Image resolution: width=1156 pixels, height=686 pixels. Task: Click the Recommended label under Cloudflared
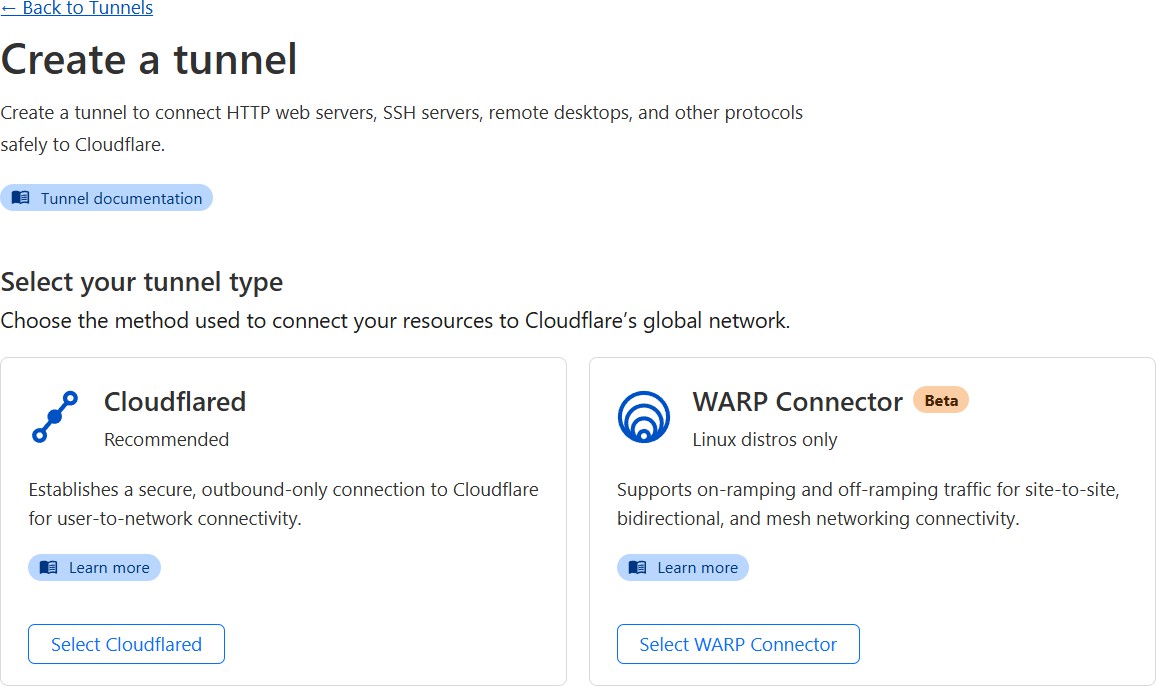[166, 439]
